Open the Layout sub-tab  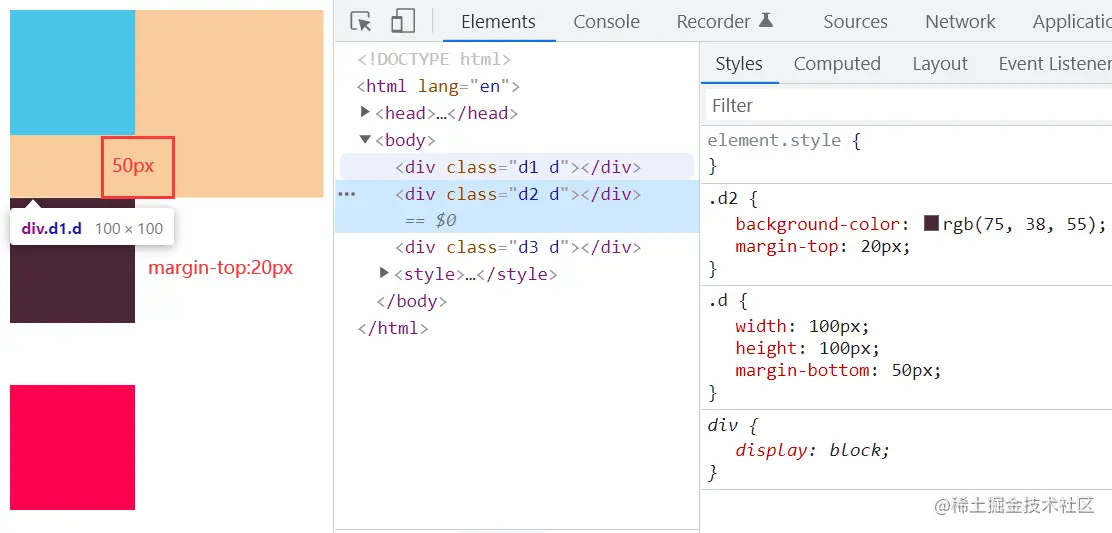940,64
